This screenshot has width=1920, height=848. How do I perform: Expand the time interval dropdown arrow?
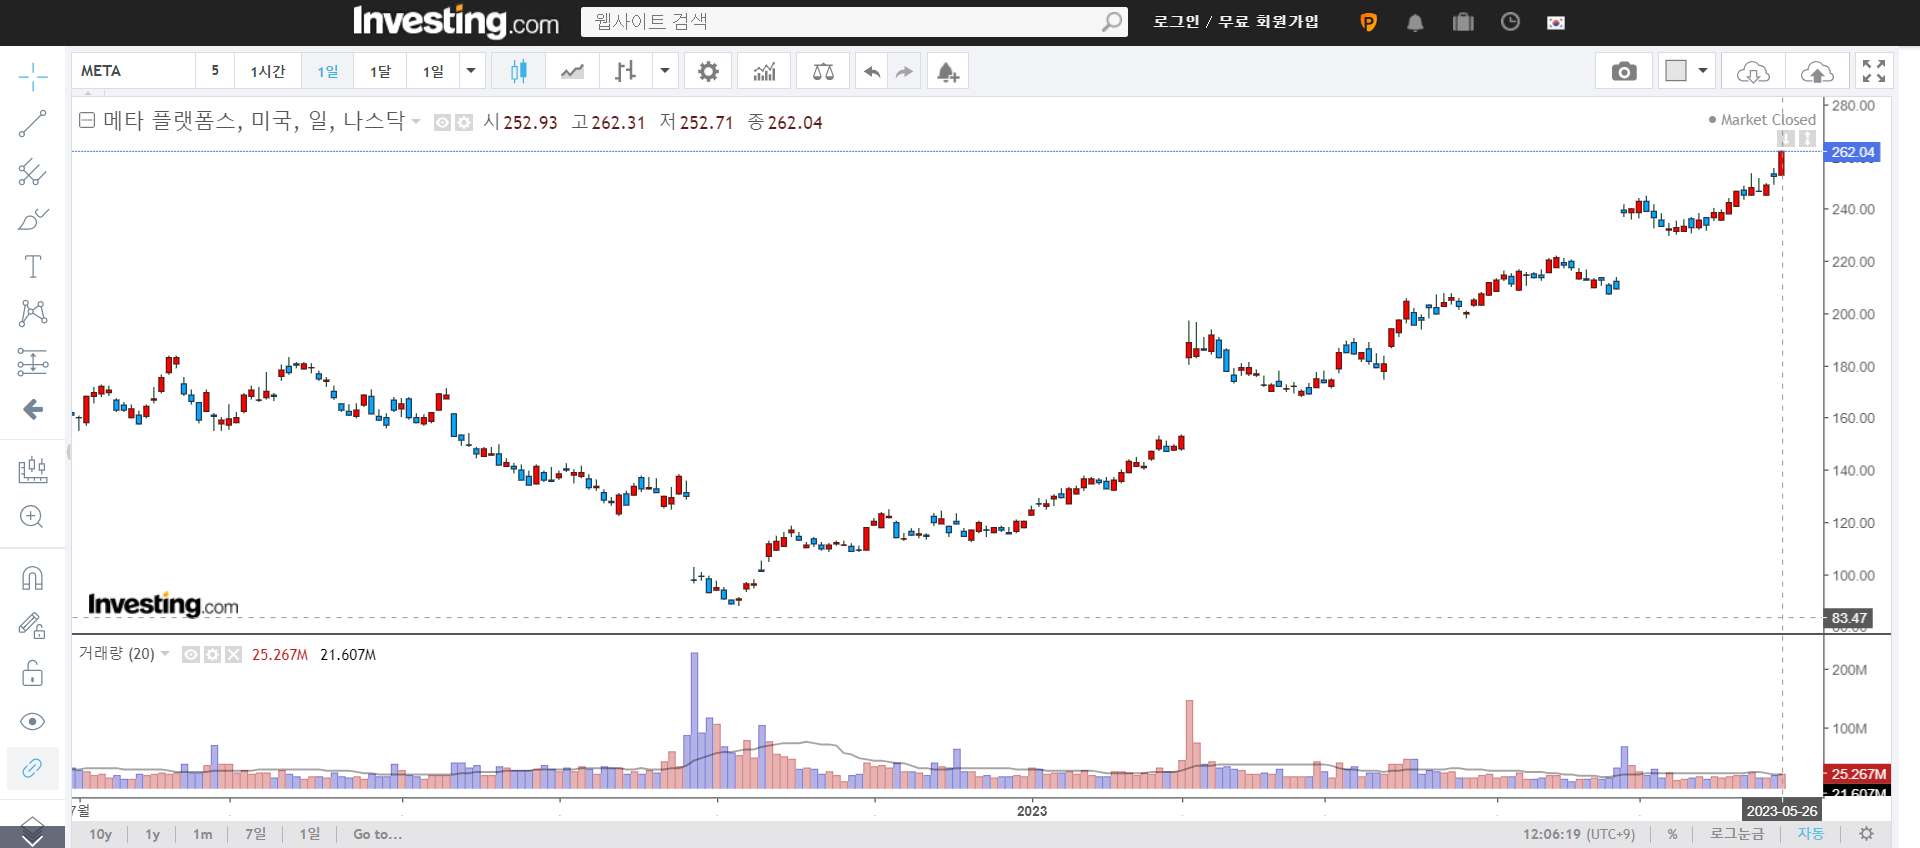pos(471,71)
